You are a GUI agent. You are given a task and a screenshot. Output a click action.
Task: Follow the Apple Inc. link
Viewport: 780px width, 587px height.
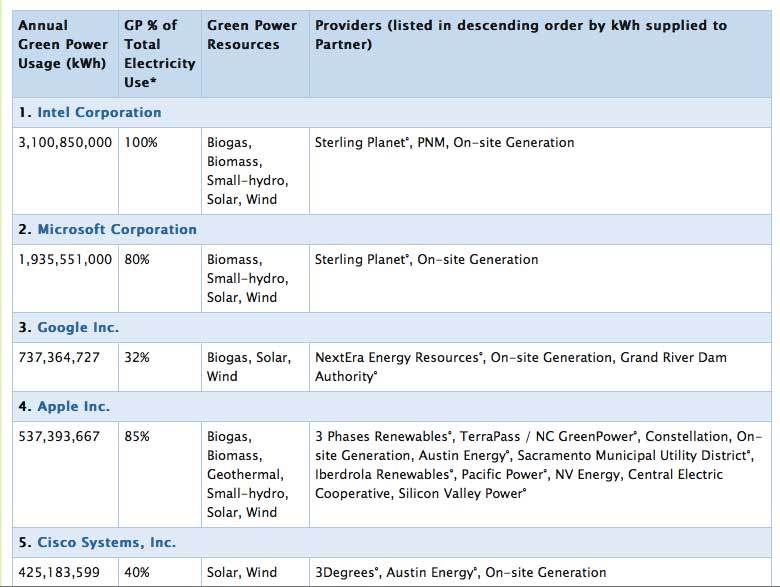[73, 407]
